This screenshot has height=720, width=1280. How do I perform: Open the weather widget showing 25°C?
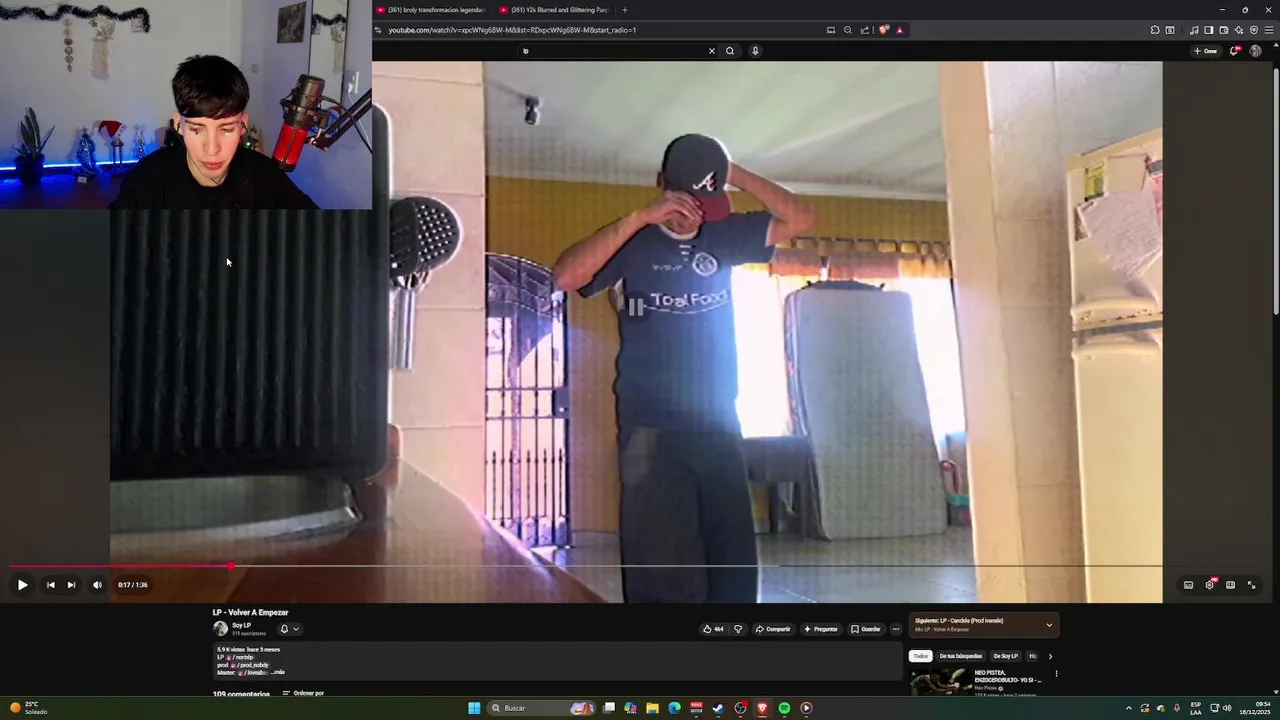(x=27, y=708)
